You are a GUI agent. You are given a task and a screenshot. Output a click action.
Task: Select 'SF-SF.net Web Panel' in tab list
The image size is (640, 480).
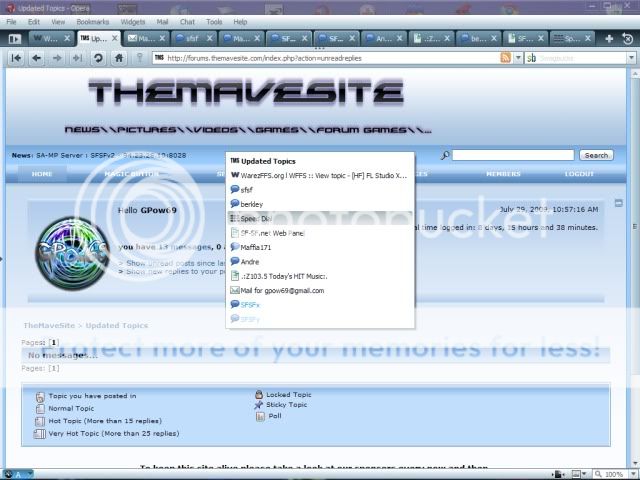(x=320, y=233)
